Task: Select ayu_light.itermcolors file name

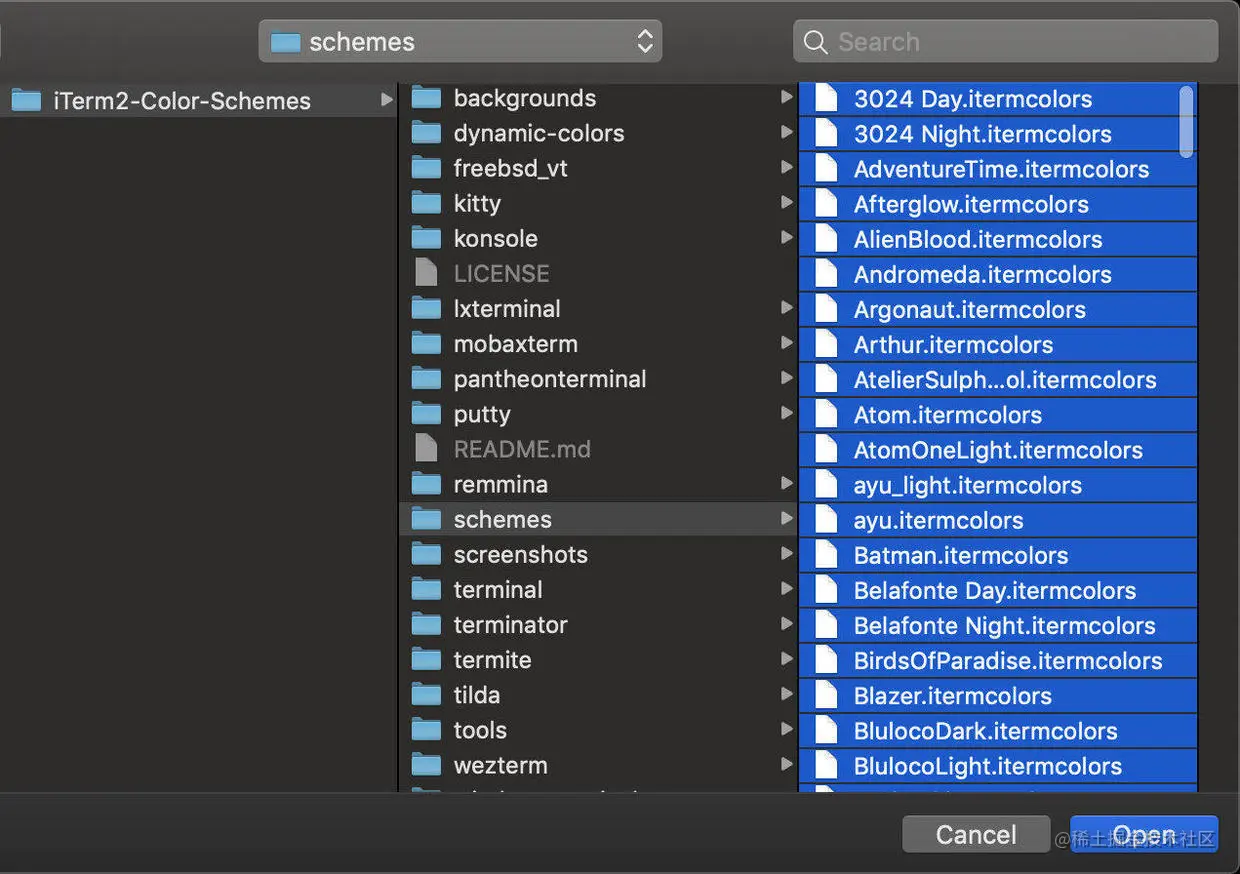Action: pyautogui.click(x=968, y=485)
